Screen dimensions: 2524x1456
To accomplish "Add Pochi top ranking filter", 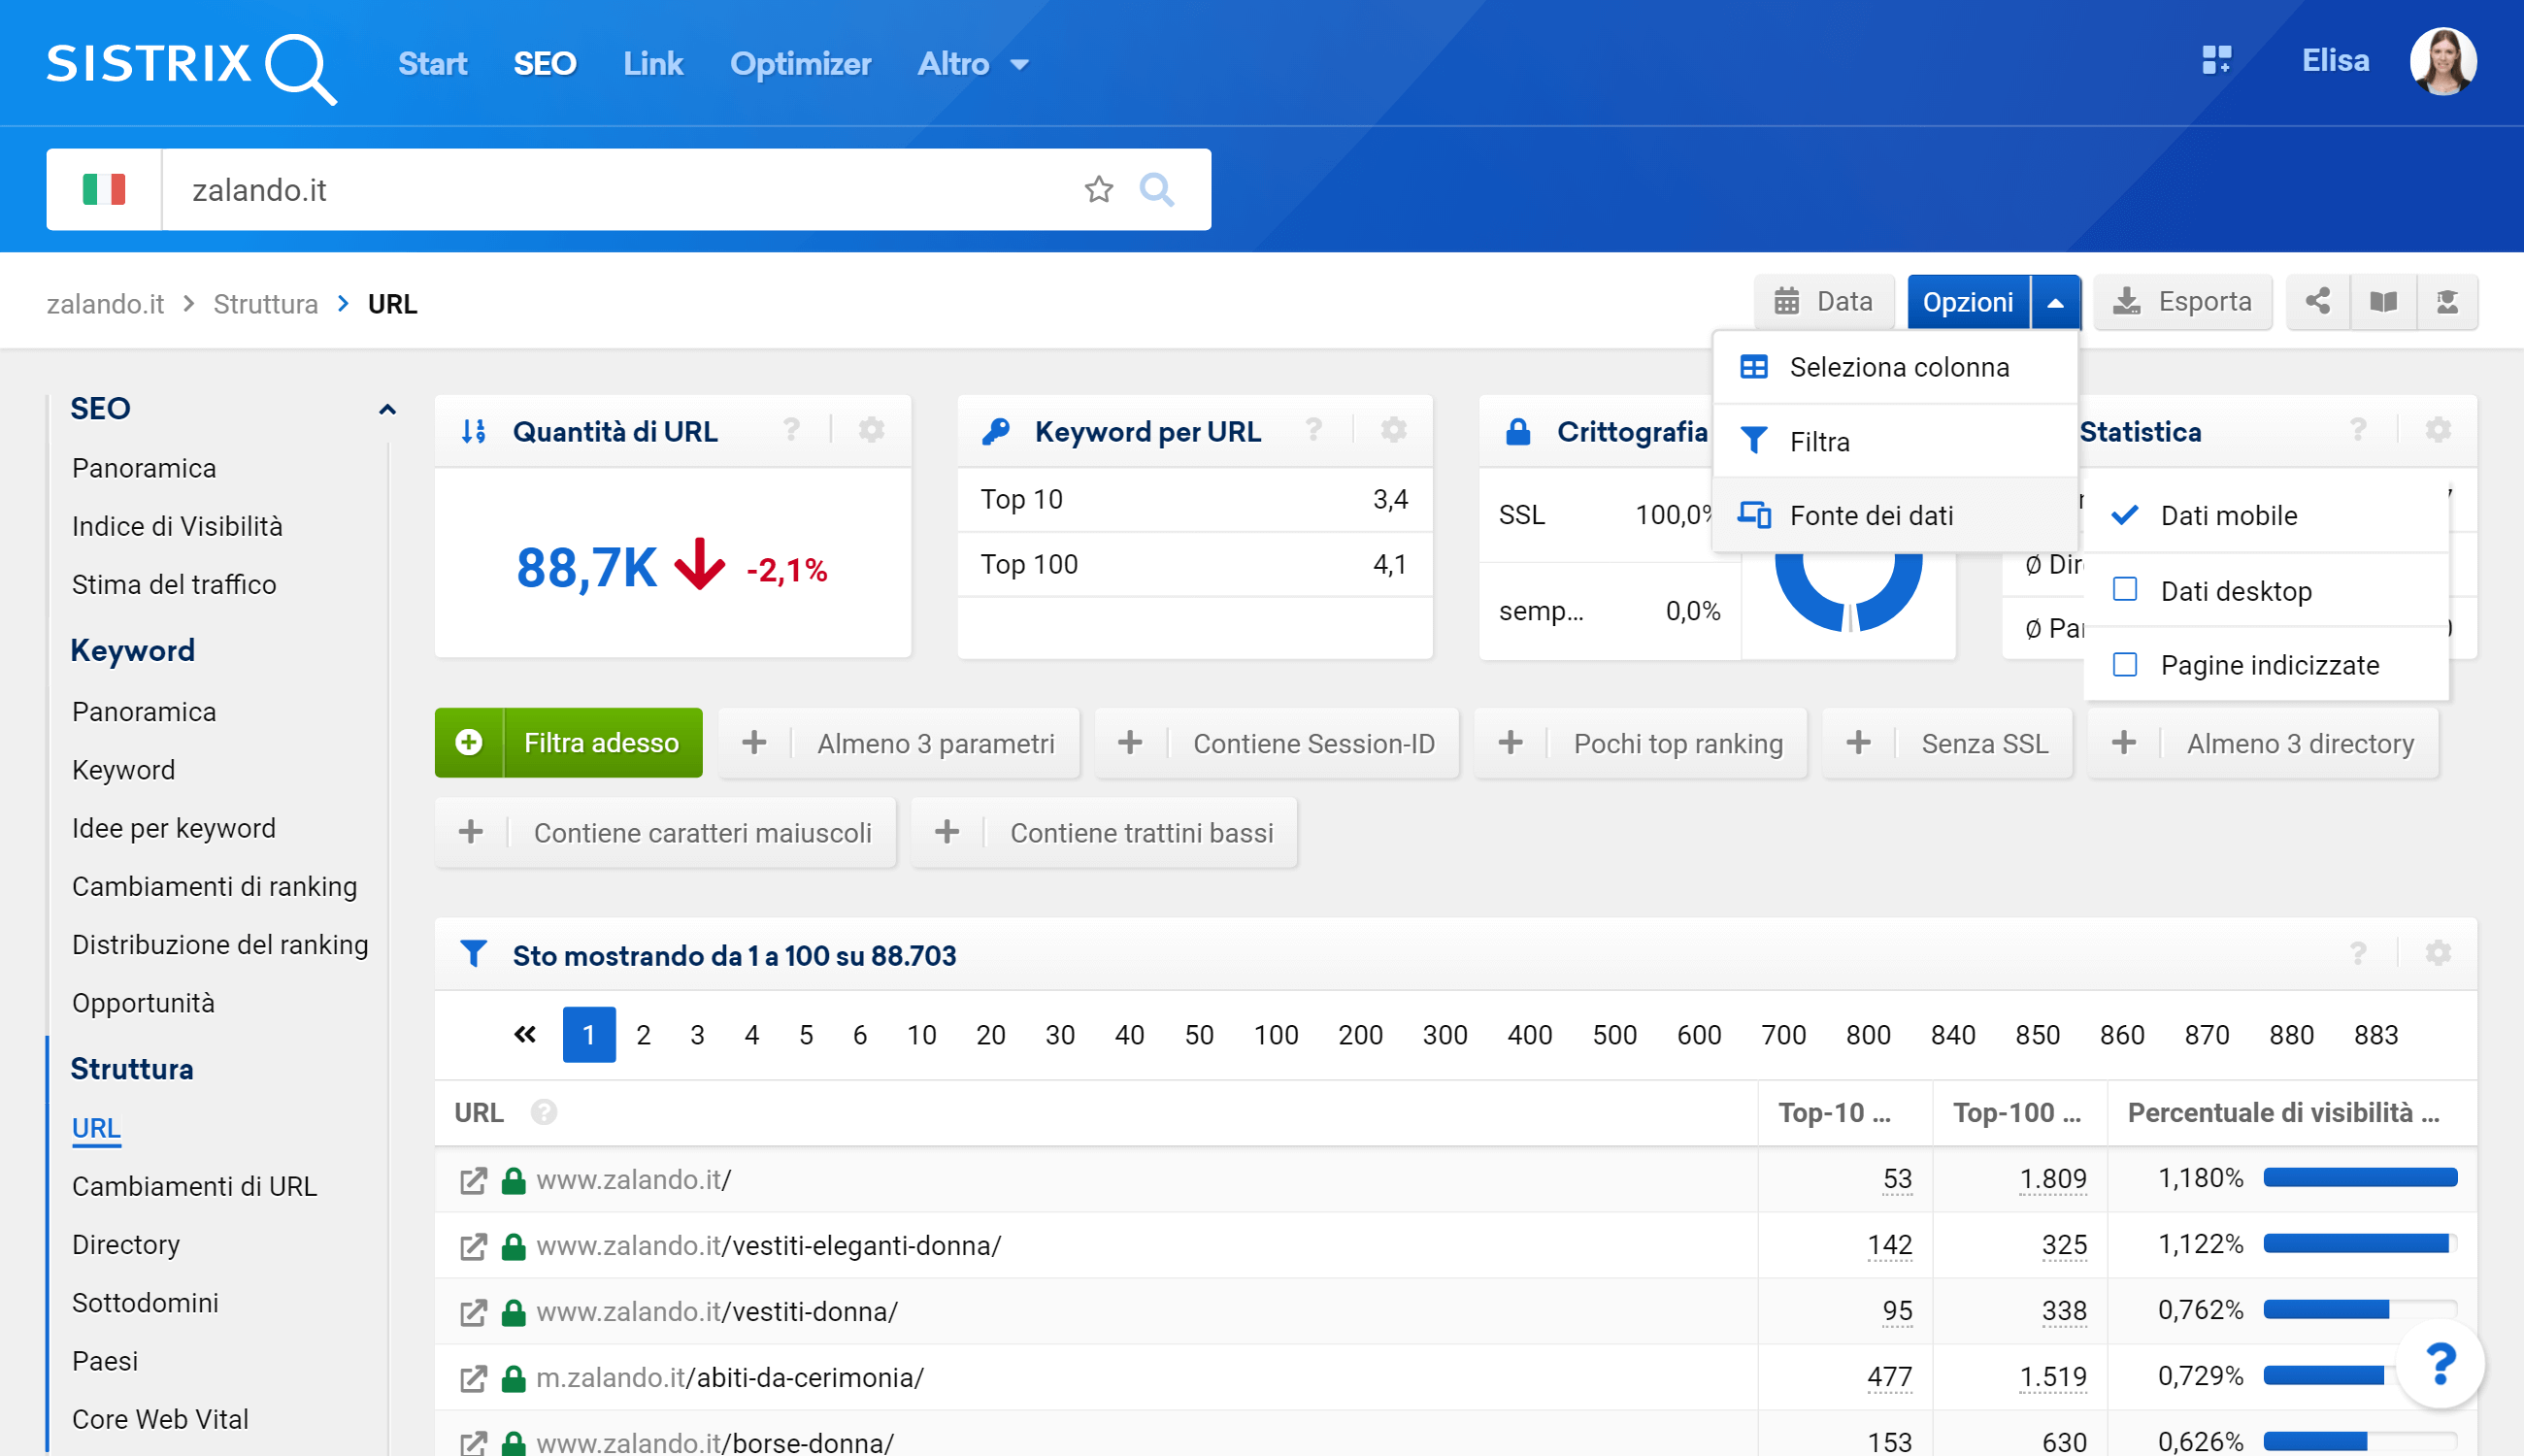I will tap(1640, 743).
